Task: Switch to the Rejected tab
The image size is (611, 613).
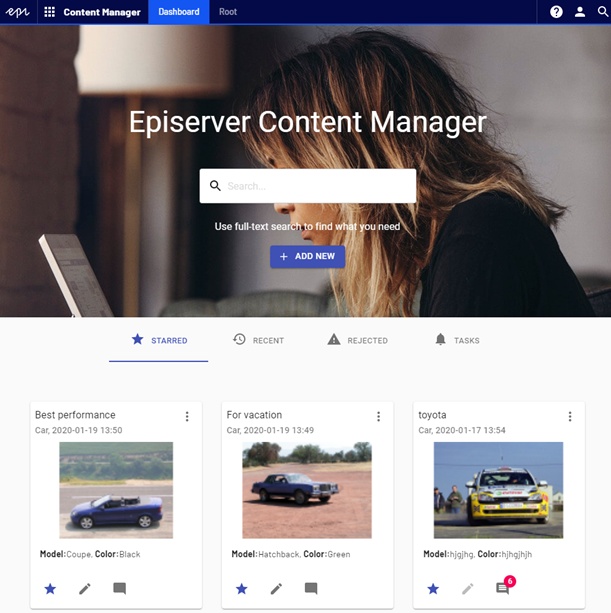Action: (x=357, y=340)
